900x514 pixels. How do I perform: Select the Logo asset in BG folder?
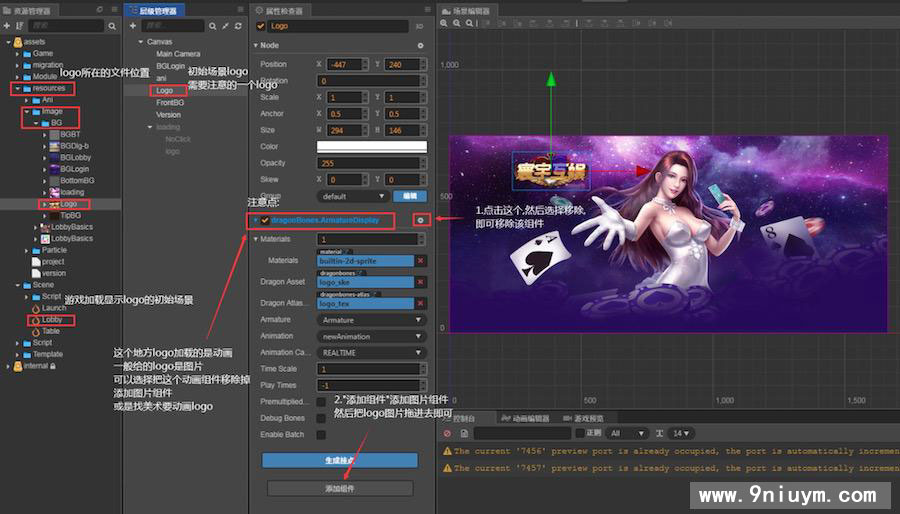(x=68, y=204)
